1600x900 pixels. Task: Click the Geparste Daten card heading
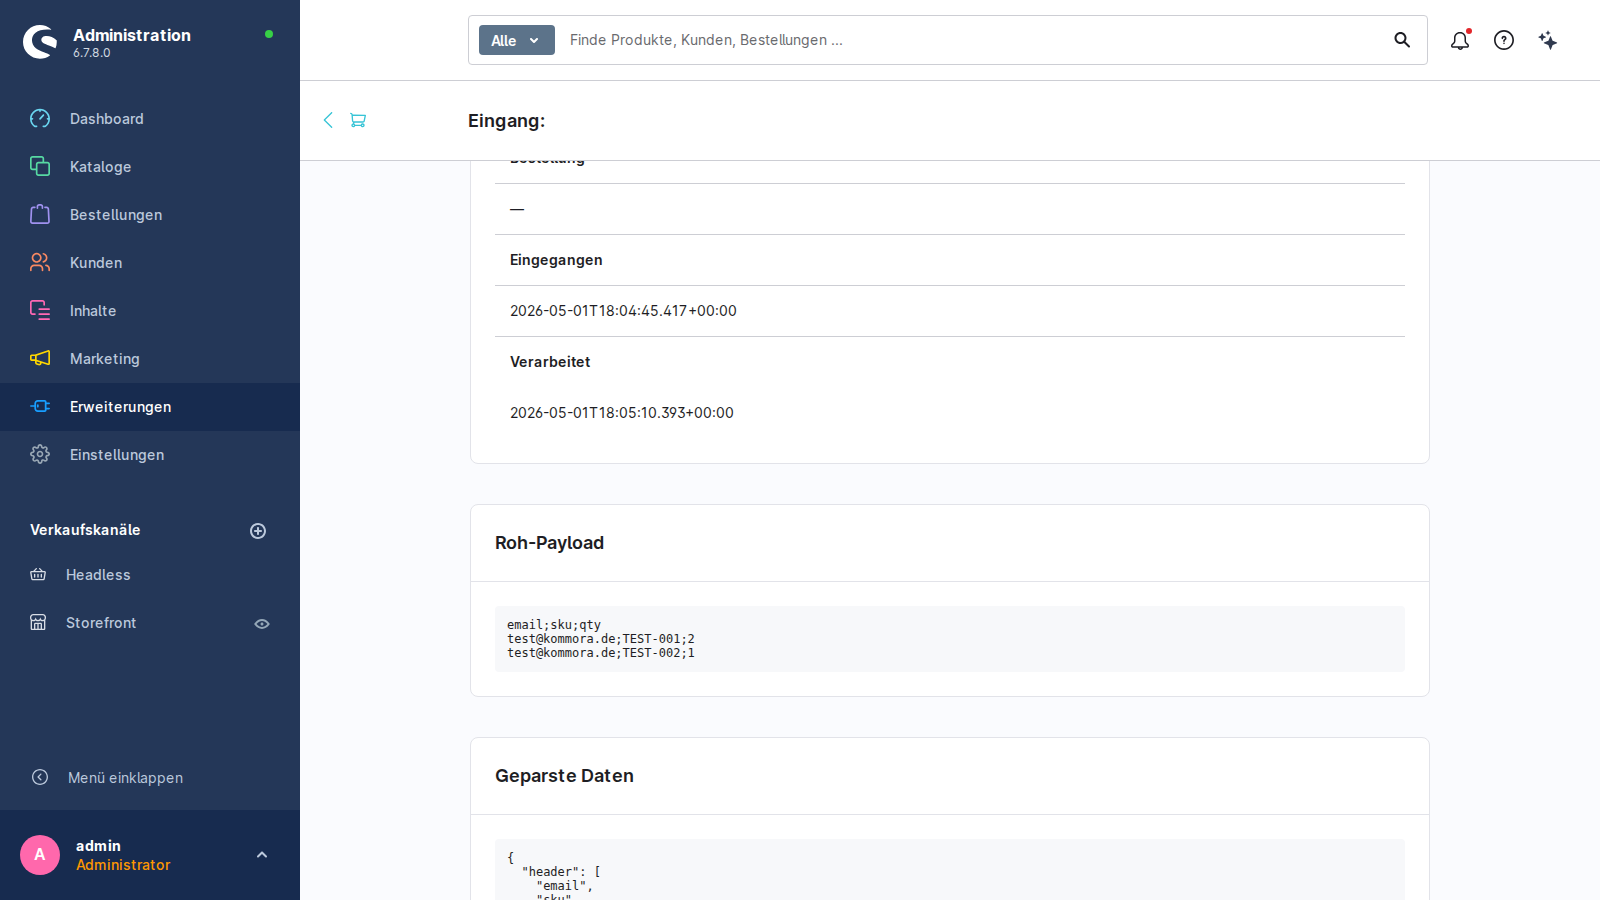click(564, 776)
